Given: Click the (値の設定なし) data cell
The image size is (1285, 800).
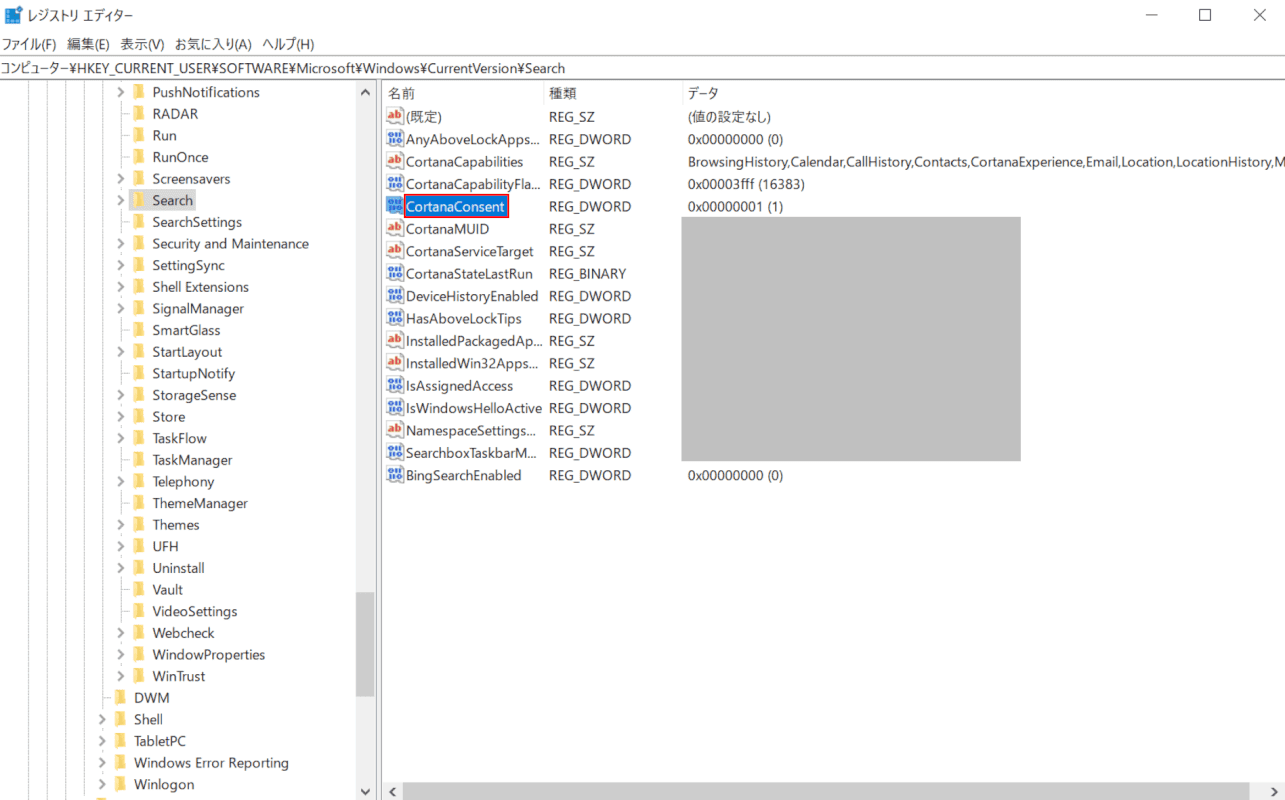Looking at the screenshot, I should point(729,117).
